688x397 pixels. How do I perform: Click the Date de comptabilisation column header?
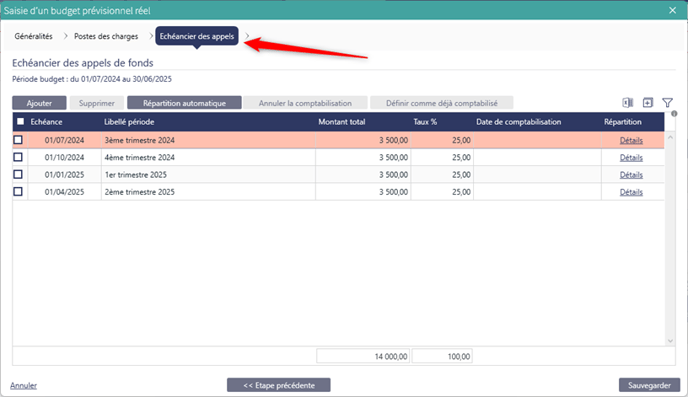(519, 122)
